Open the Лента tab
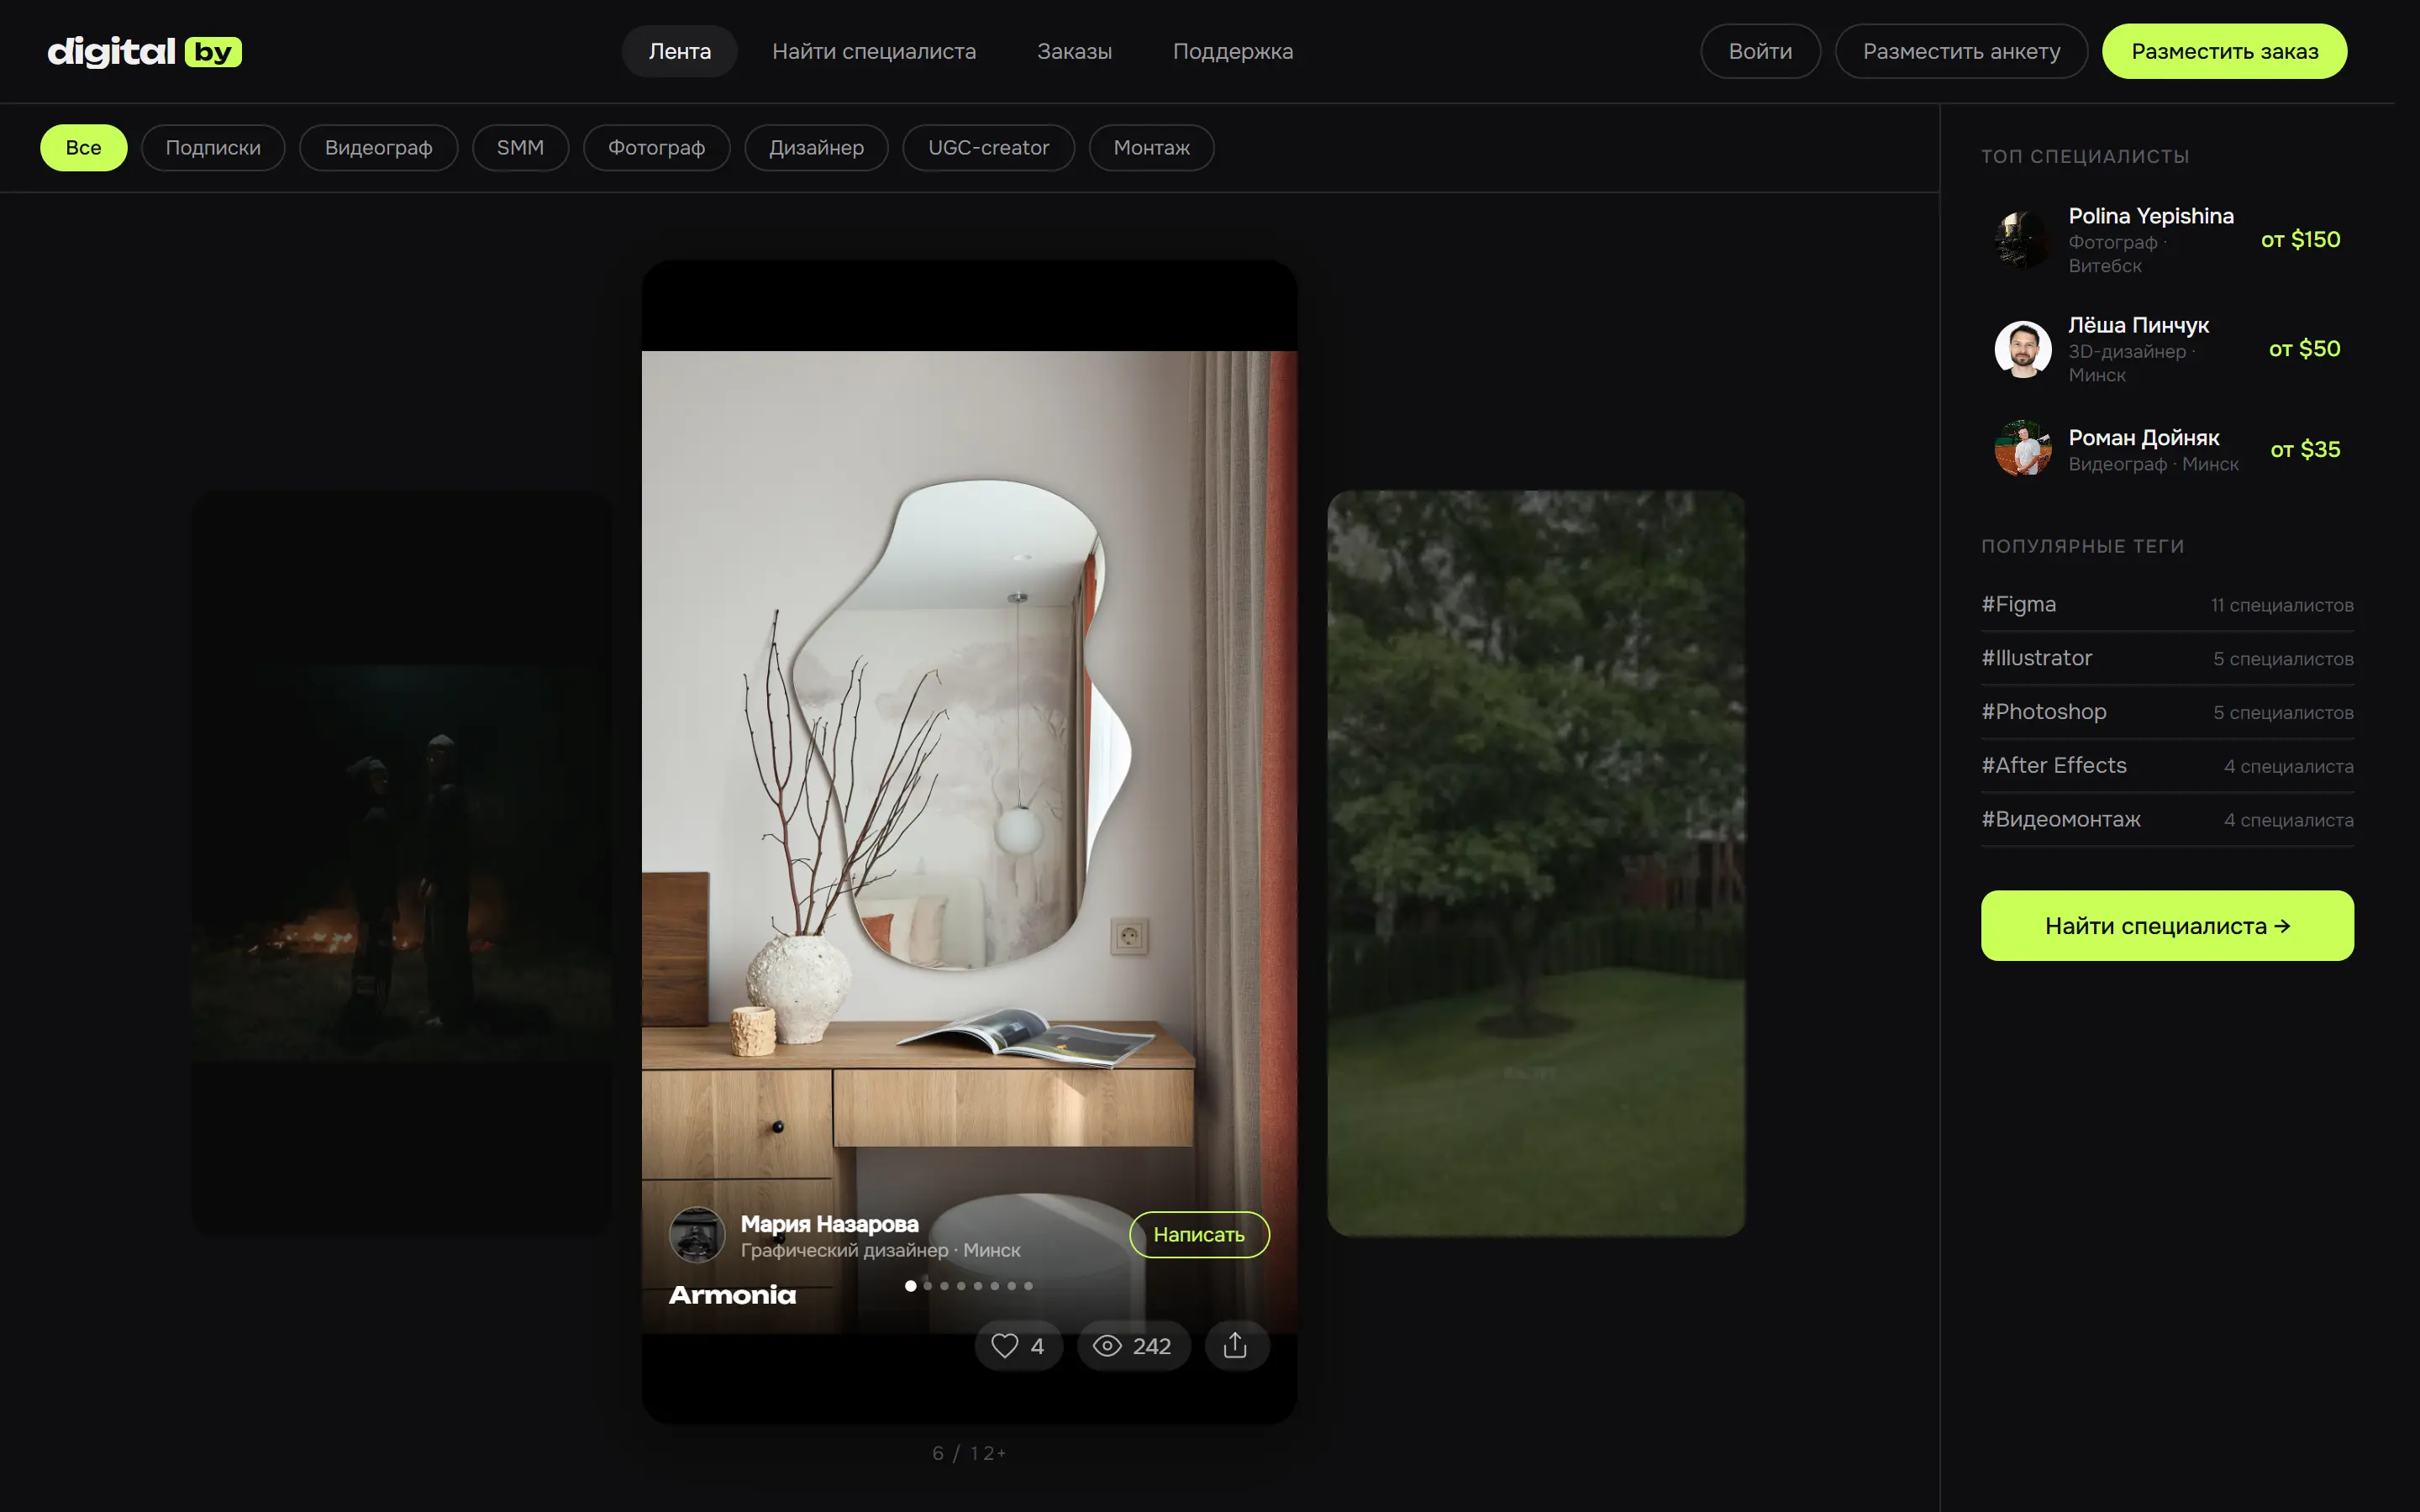Viewport: 2420px width, 1512px height. [x=680, y=51]
